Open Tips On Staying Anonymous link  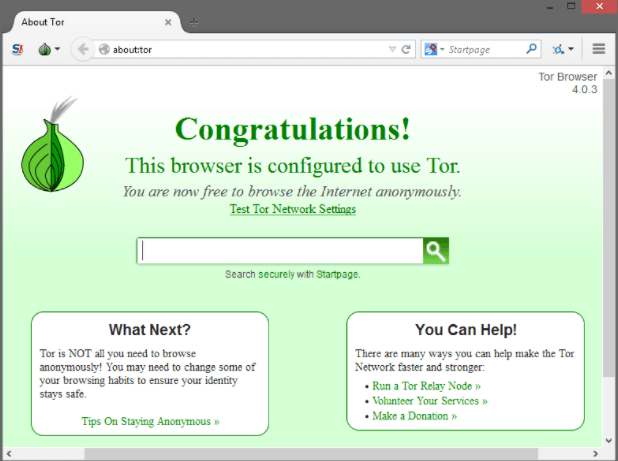[x=150, y=421]
